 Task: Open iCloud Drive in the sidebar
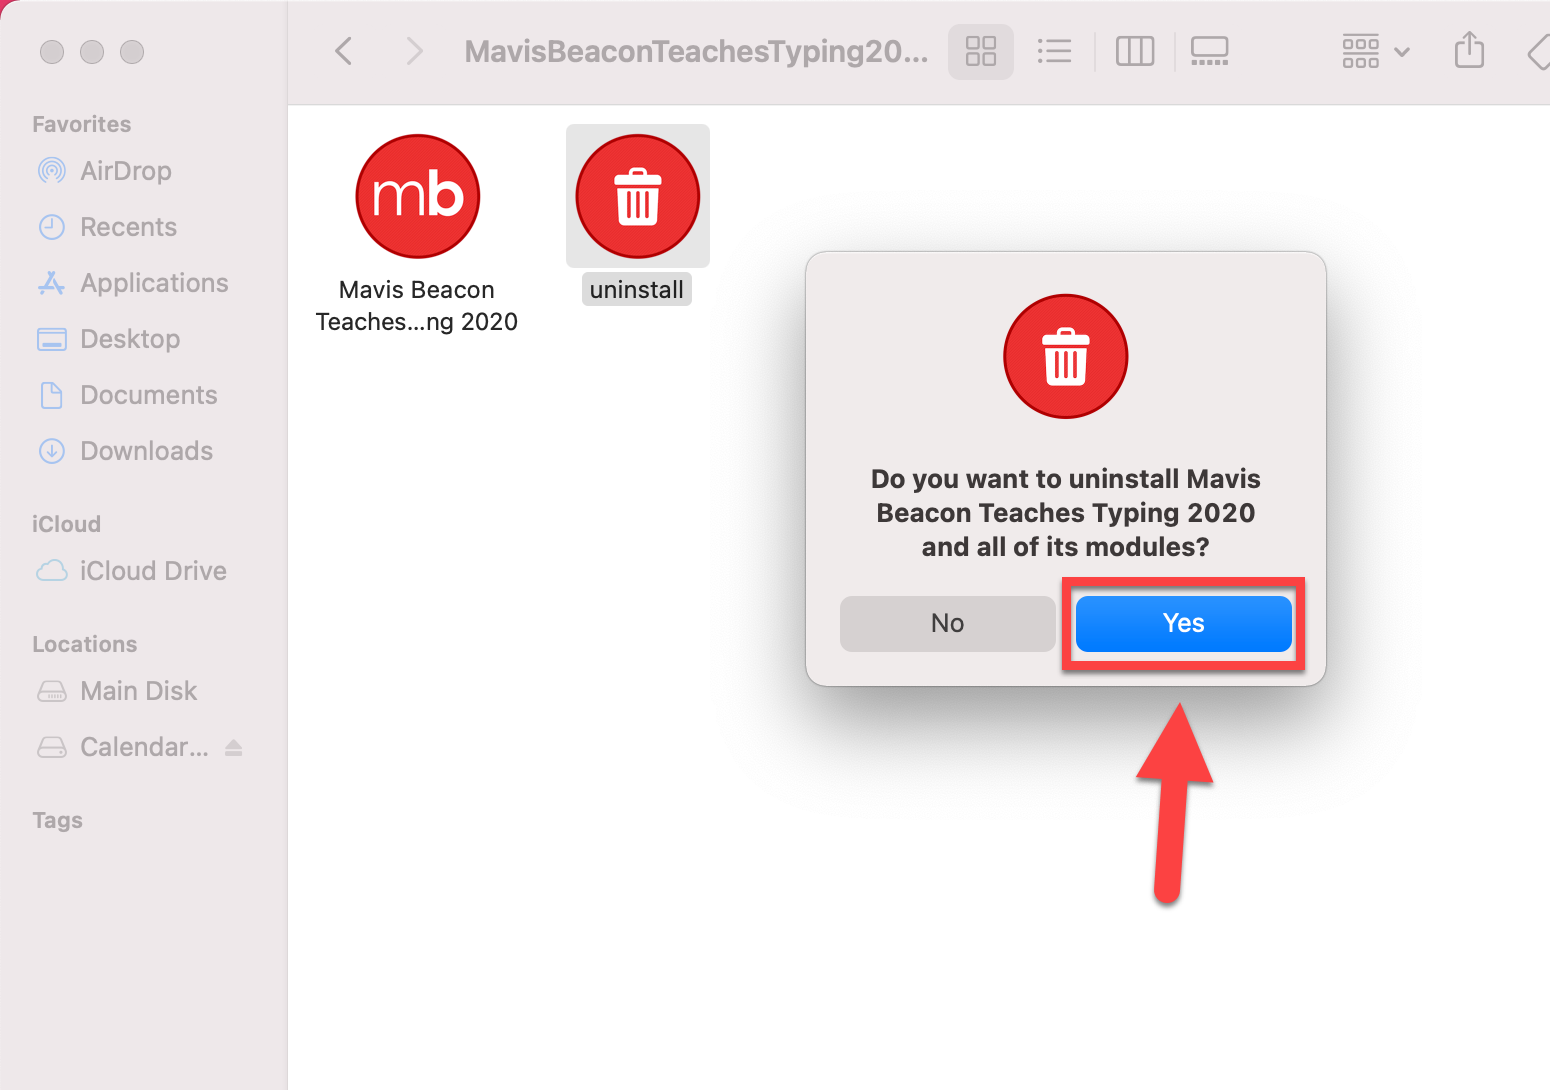pyautogui.click(x=132, y=571)
